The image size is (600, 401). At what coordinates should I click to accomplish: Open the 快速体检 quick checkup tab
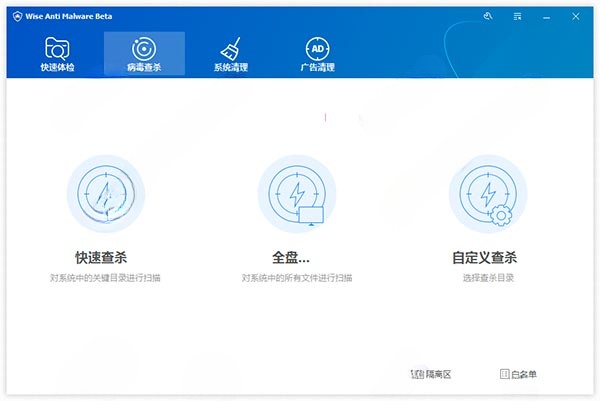pos(57,54)
